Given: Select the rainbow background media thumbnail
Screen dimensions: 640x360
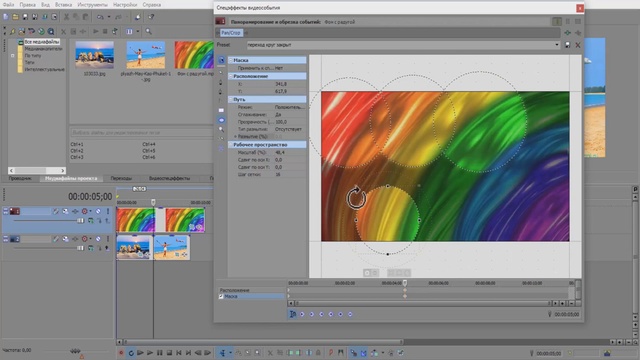Looking at the screenshot, I should point(194,55).
